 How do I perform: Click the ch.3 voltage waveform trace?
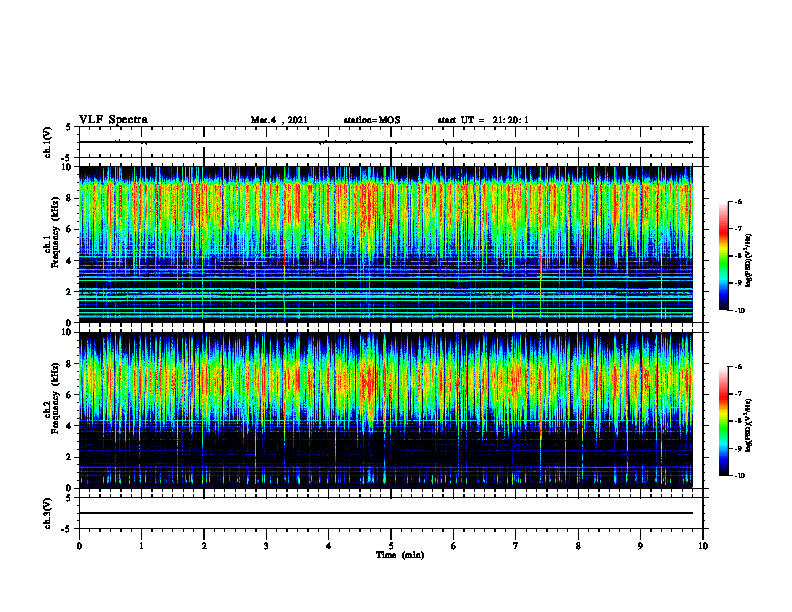click(x=386, y=513)
